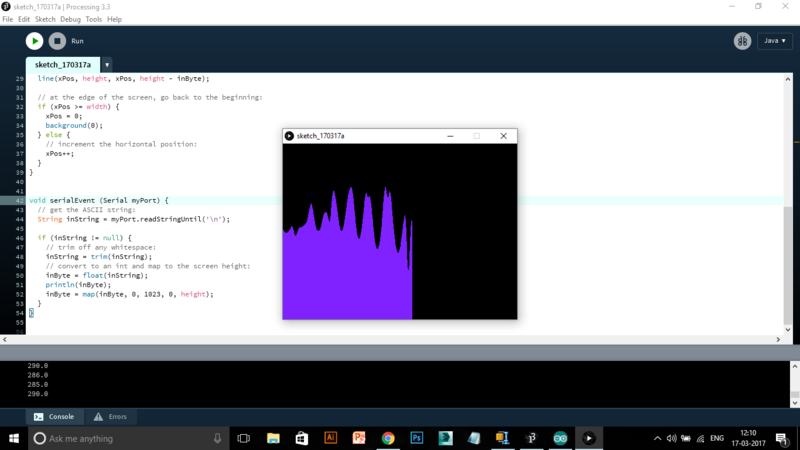Open Photoshop from the taskbar

[x=417, y=438]
